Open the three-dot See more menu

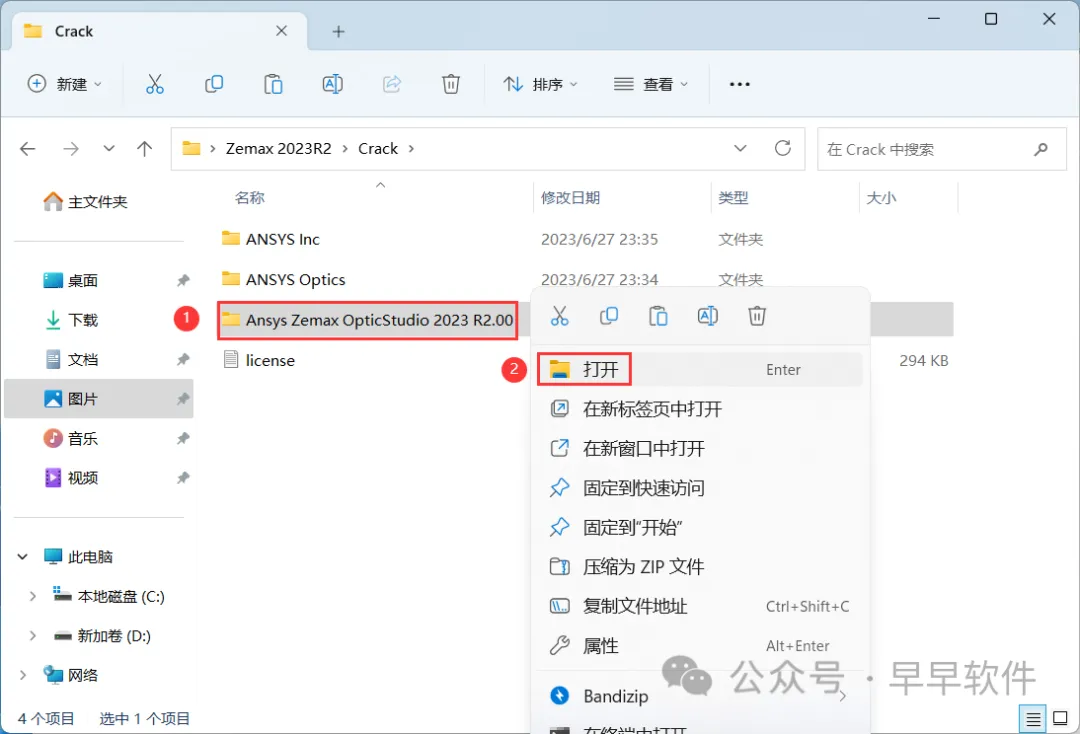(x=740, y=84)
